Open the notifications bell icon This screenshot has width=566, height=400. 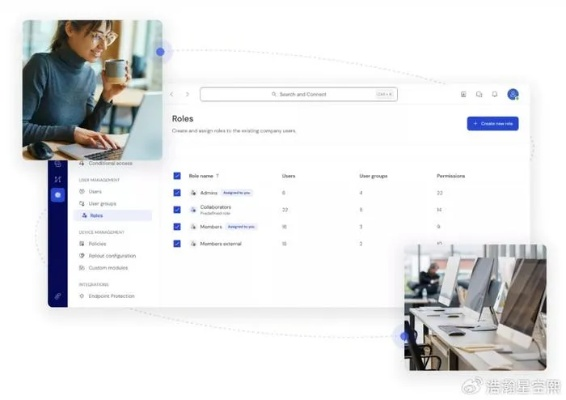pyautogui.click(x=495, y=94)
